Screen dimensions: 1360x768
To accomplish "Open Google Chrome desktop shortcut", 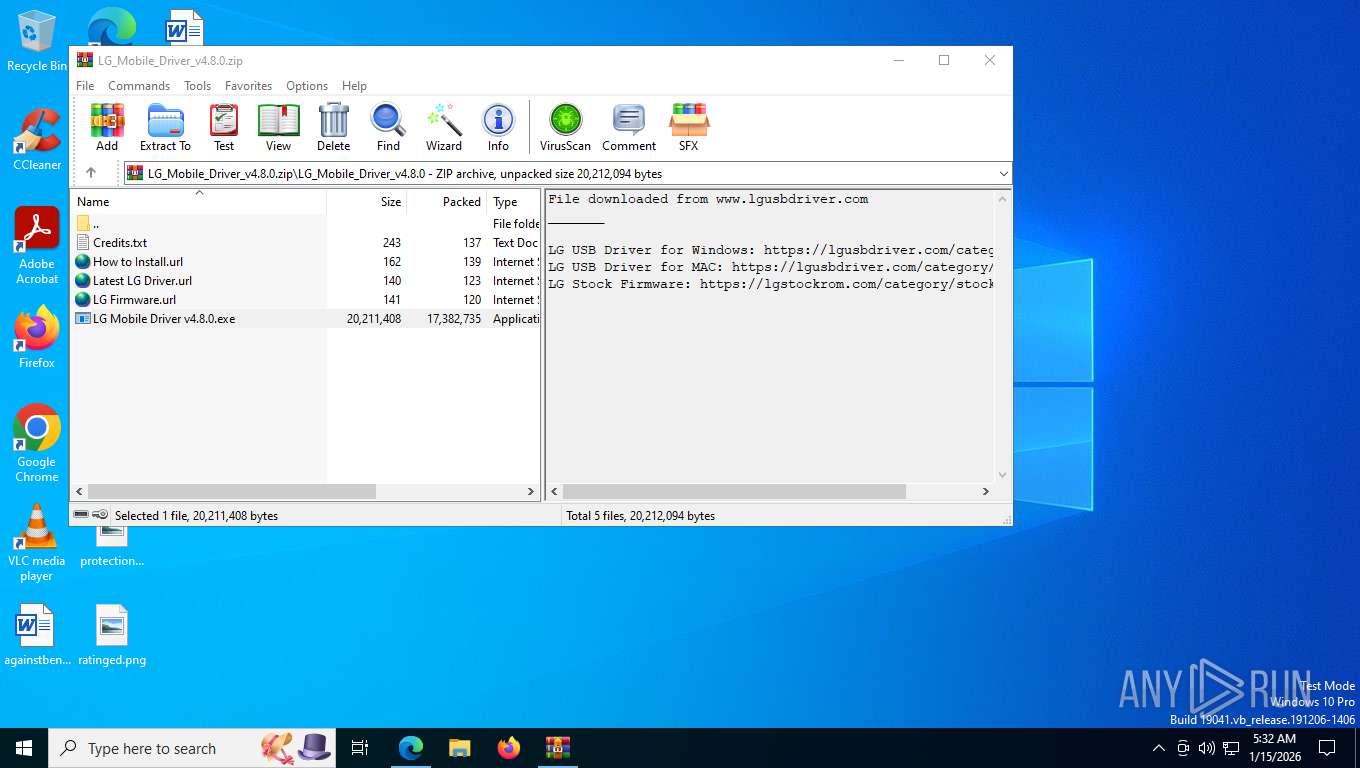I will click(37, 443).
